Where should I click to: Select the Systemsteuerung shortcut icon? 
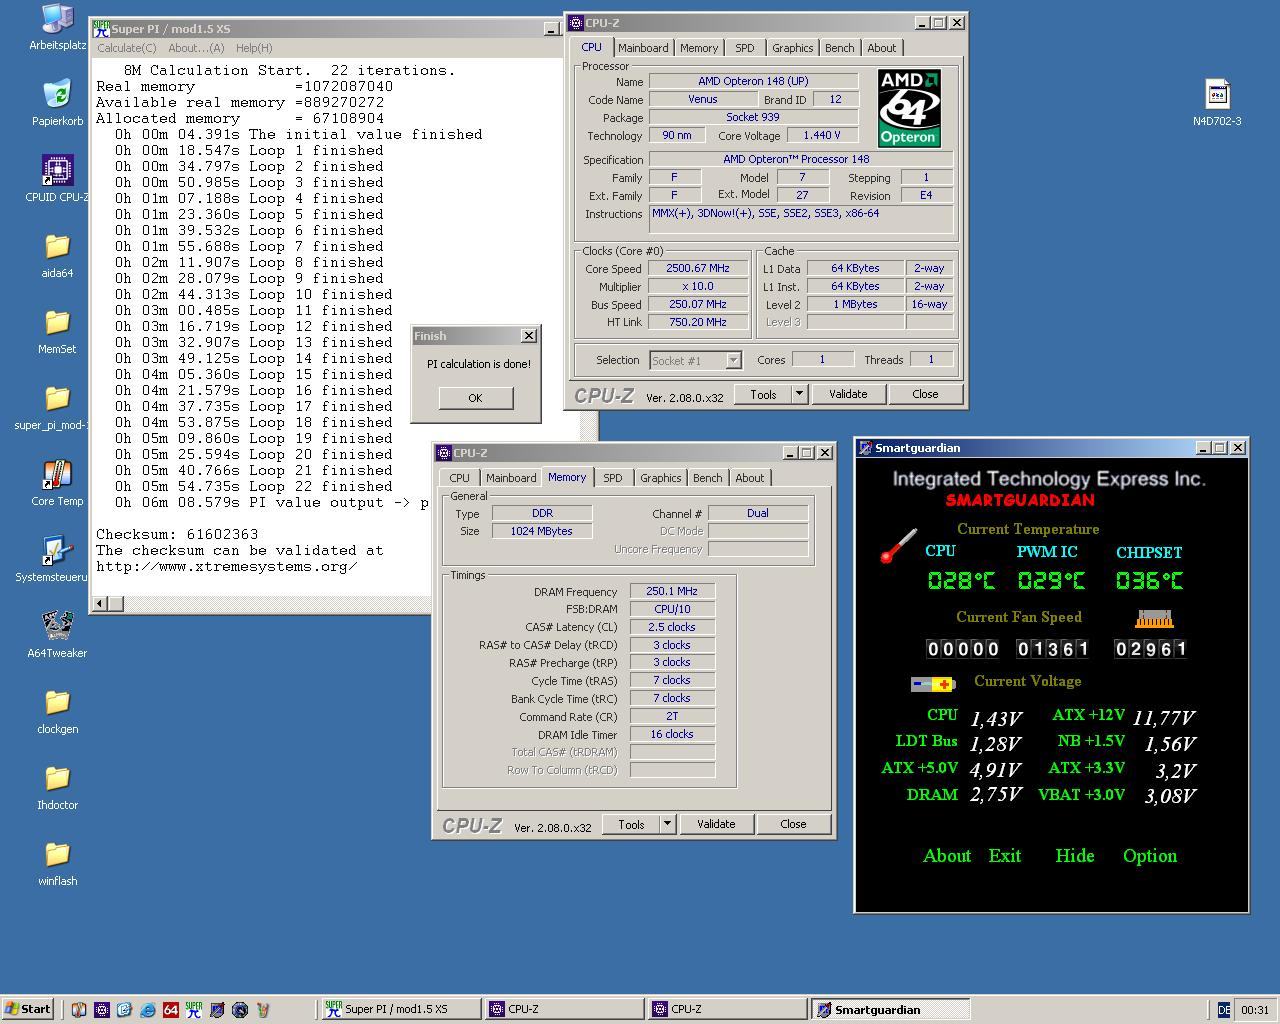point(57,550)
